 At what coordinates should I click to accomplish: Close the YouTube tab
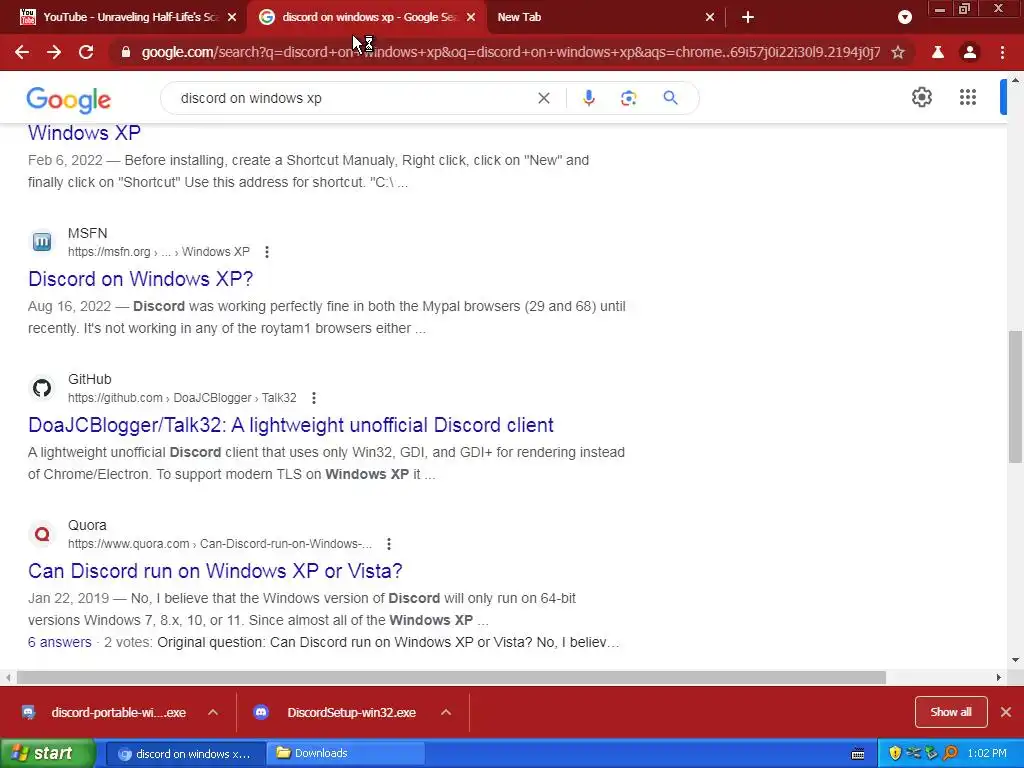tap(232, 17)
